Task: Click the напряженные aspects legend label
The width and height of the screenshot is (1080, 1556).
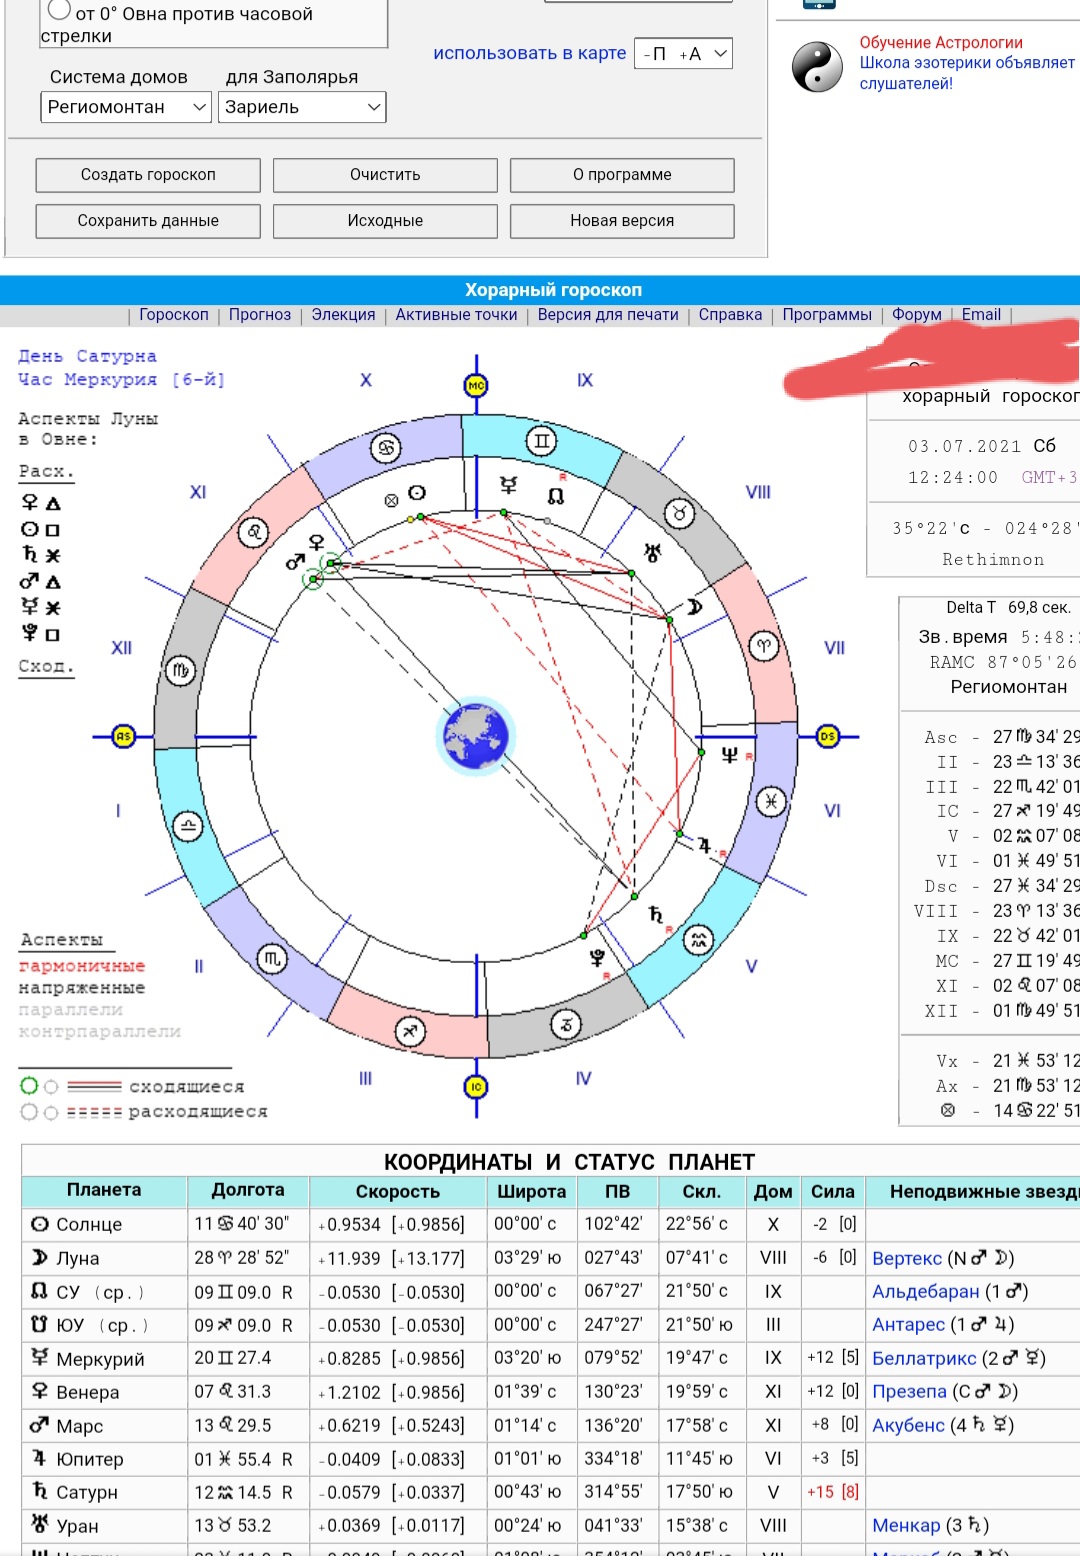Action: click(x=82, y=988)
